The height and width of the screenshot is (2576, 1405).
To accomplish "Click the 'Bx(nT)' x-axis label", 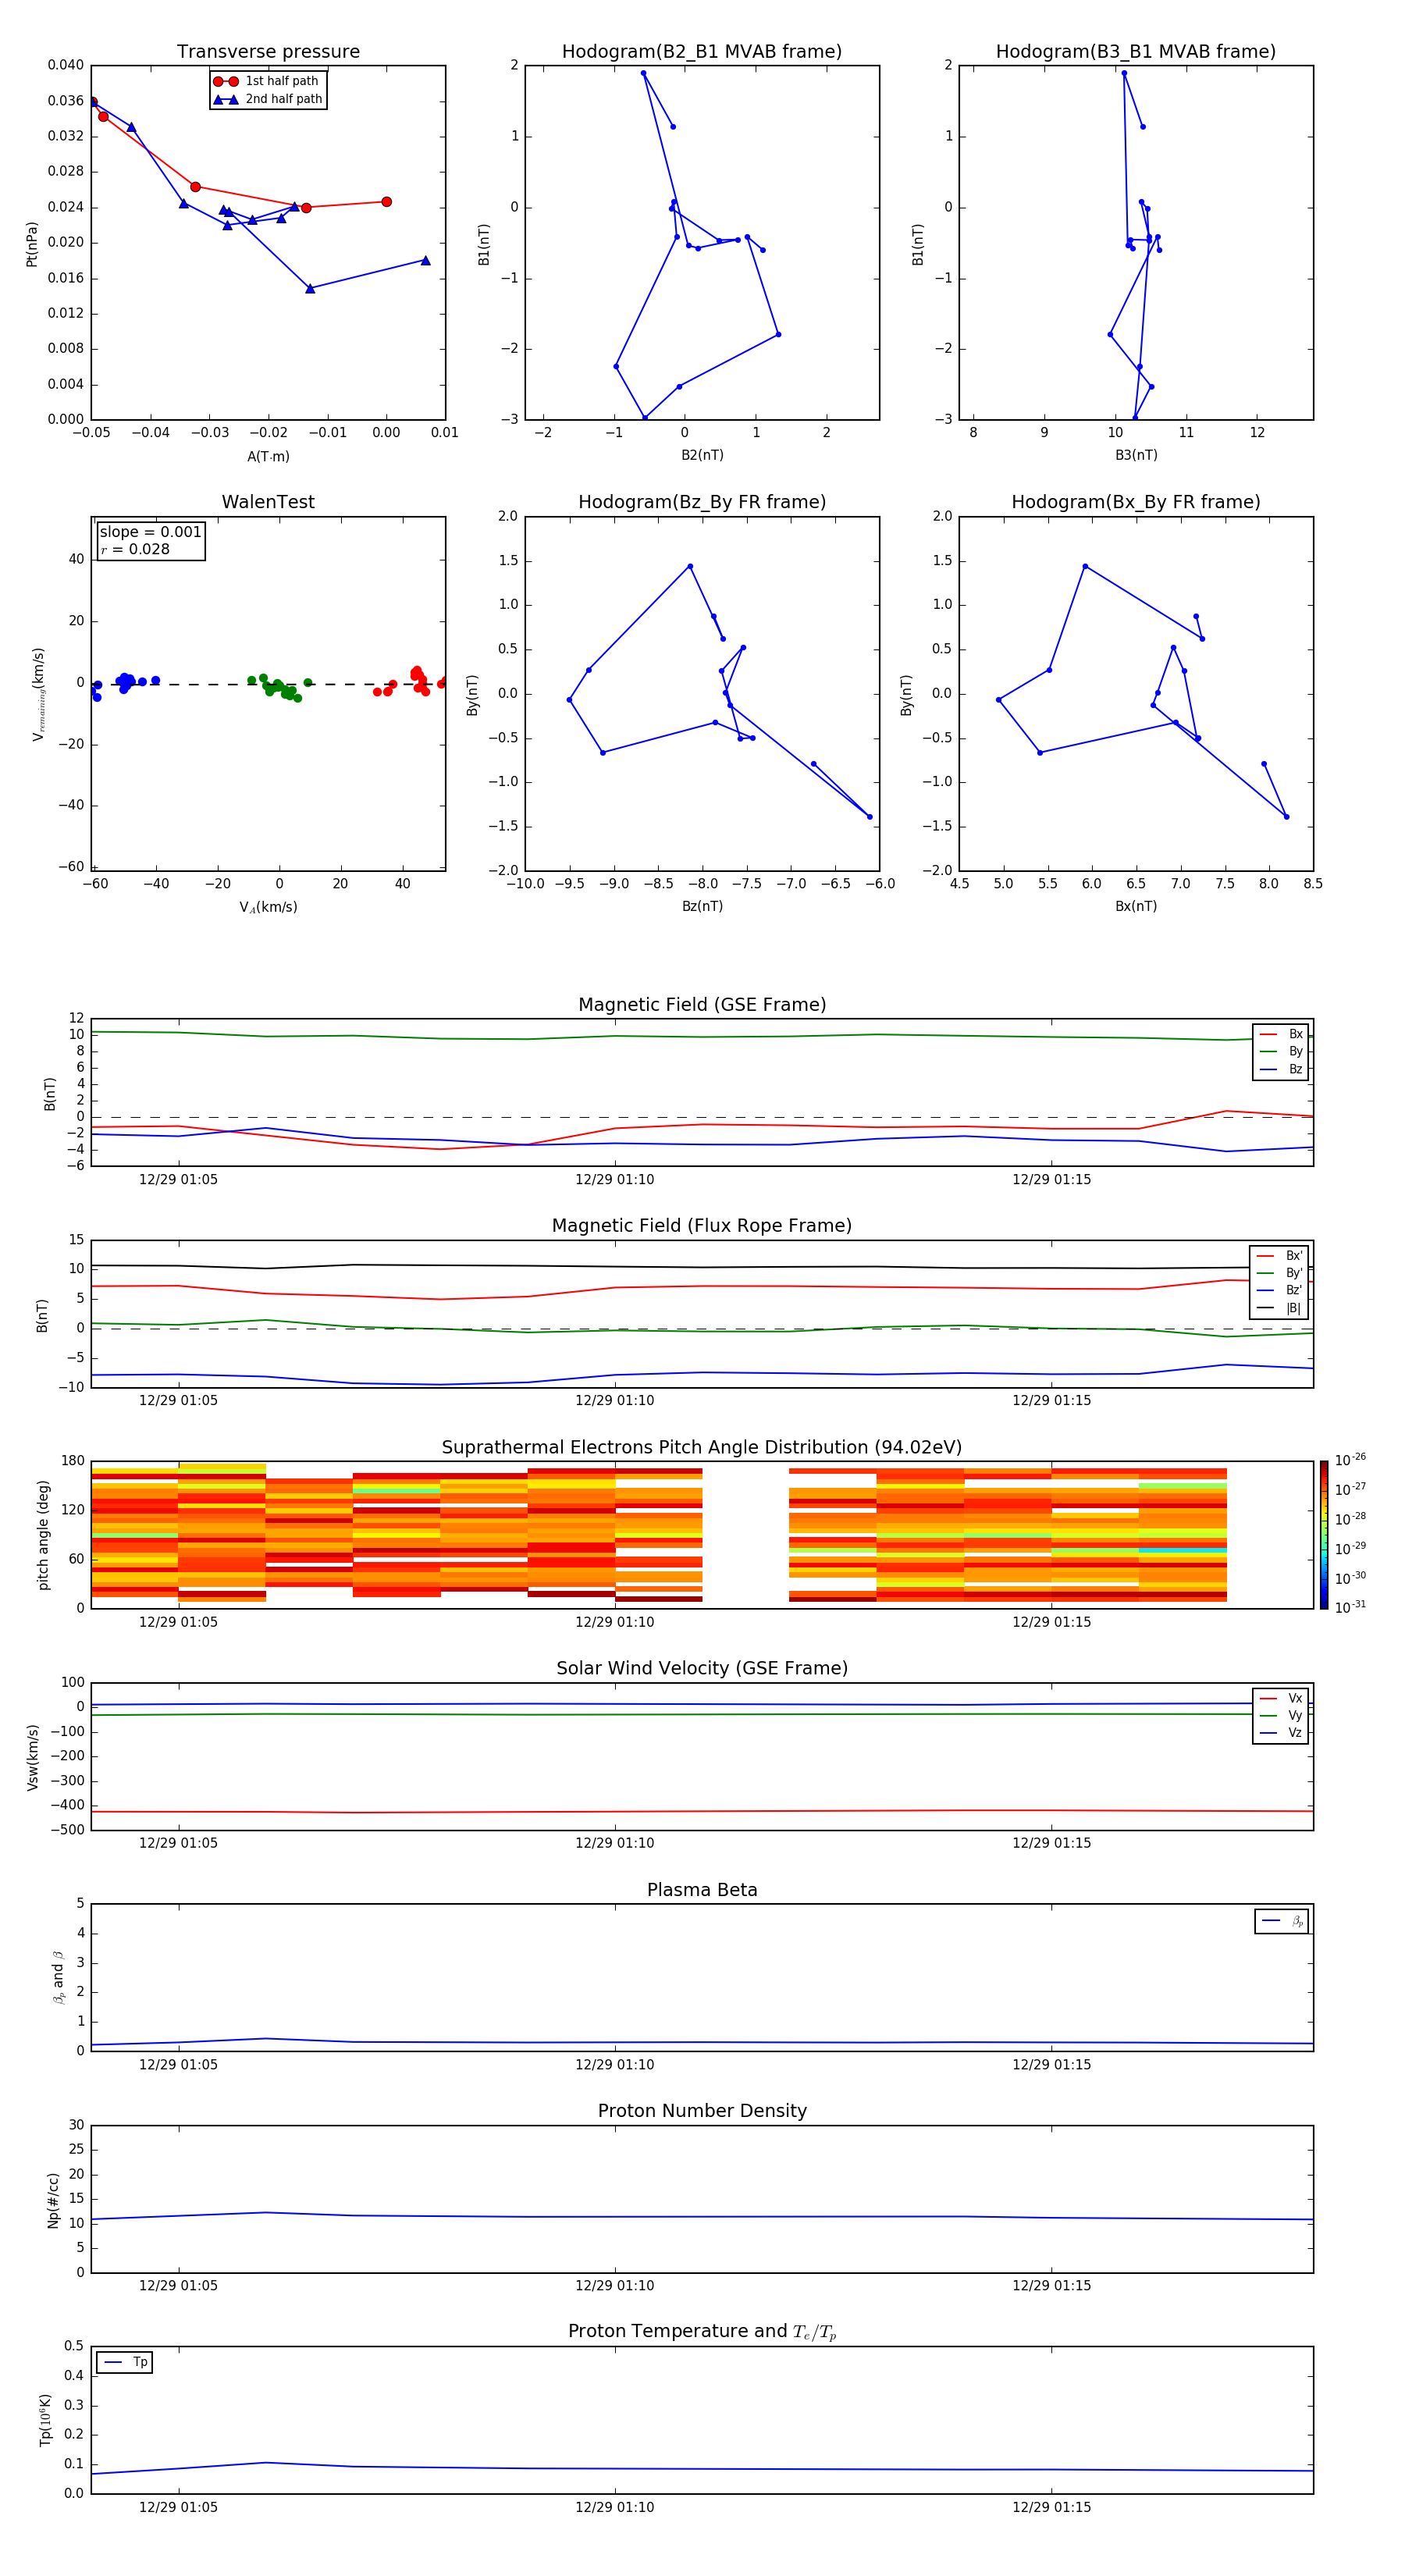I will tap(1136, 906).
